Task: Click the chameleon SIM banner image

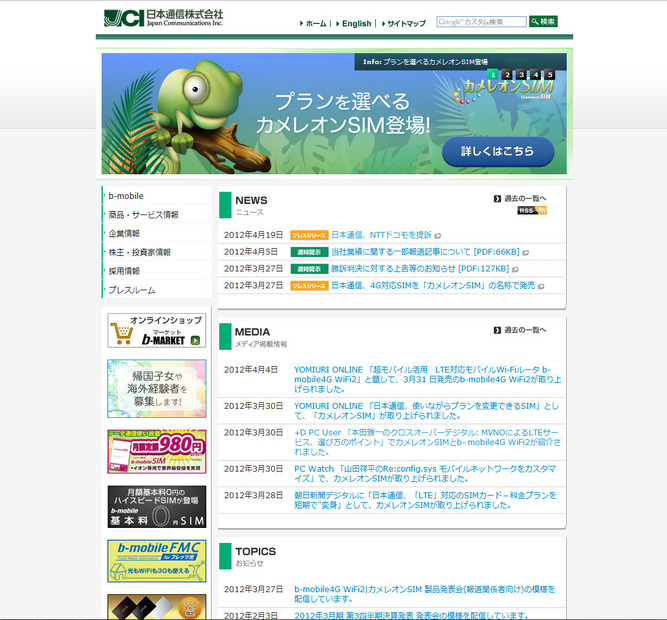Action: [334, 113]
